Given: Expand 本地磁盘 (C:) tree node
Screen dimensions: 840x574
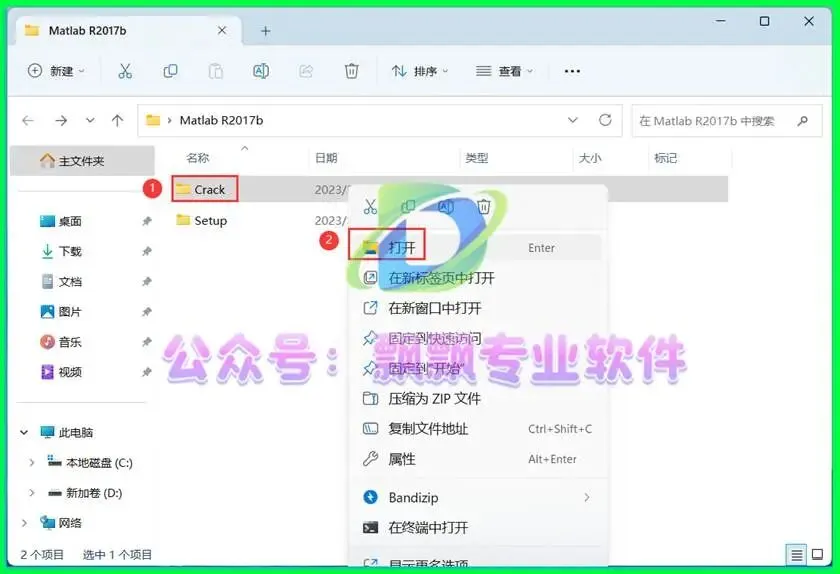Looking at the screenshot, I should [x=32, y=463].
